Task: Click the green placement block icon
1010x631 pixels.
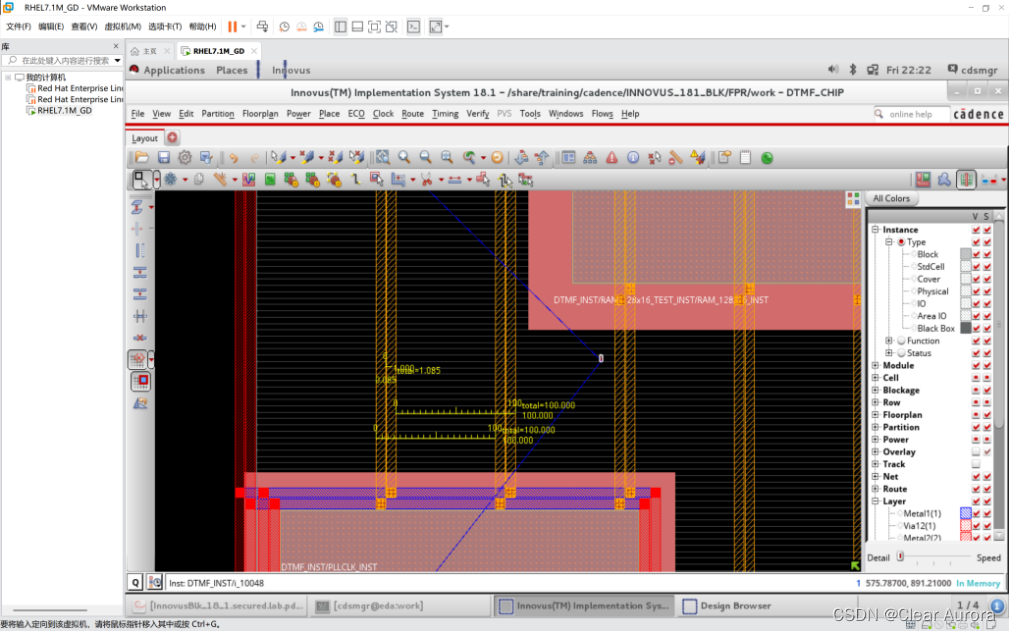Action: click(270, 180)
